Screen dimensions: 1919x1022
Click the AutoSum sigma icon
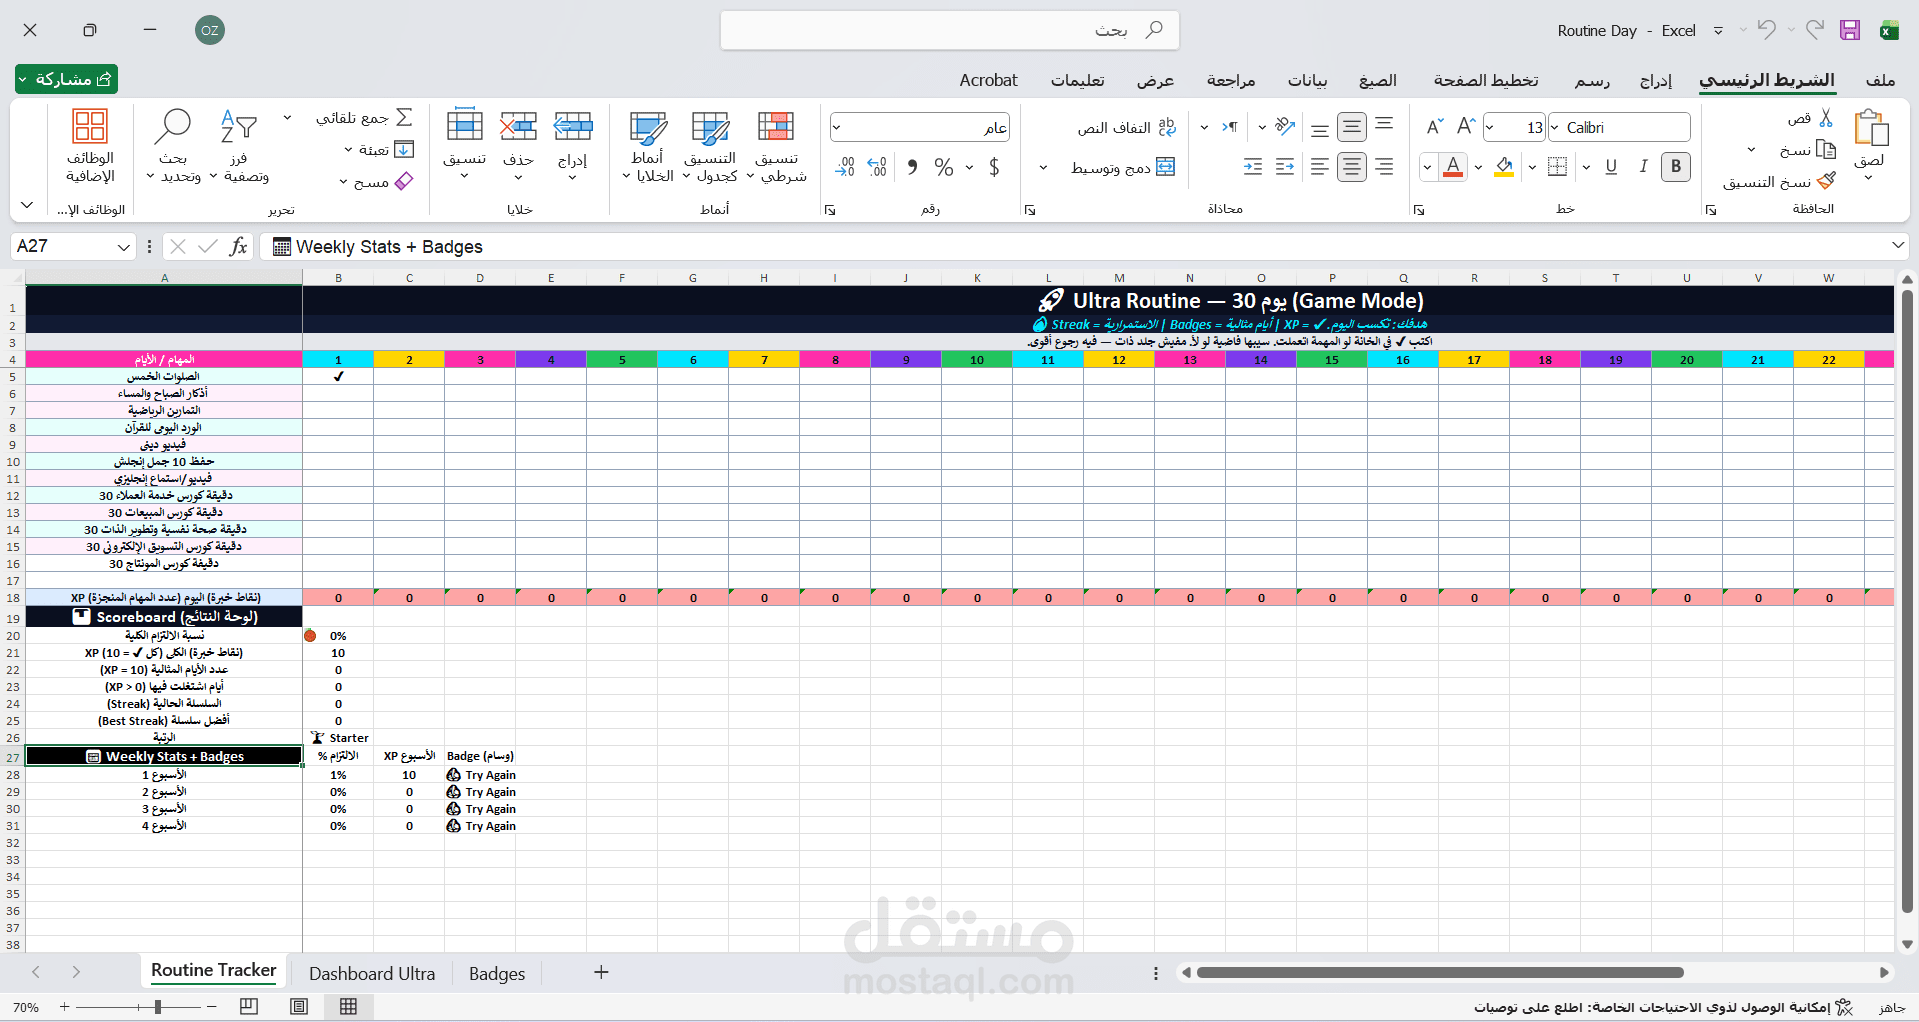(404, 117)
